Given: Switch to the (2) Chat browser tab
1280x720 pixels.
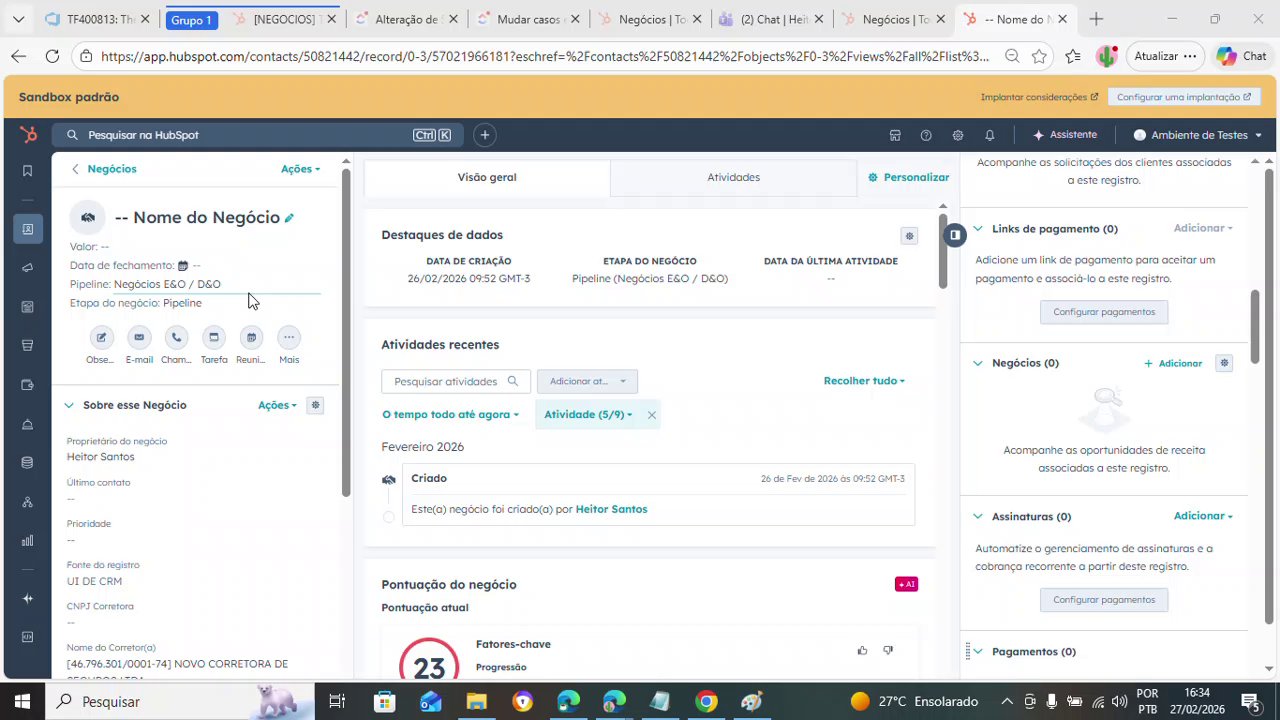Looking at the screenshot, I should pyautogui.click(x=773, y=19).
